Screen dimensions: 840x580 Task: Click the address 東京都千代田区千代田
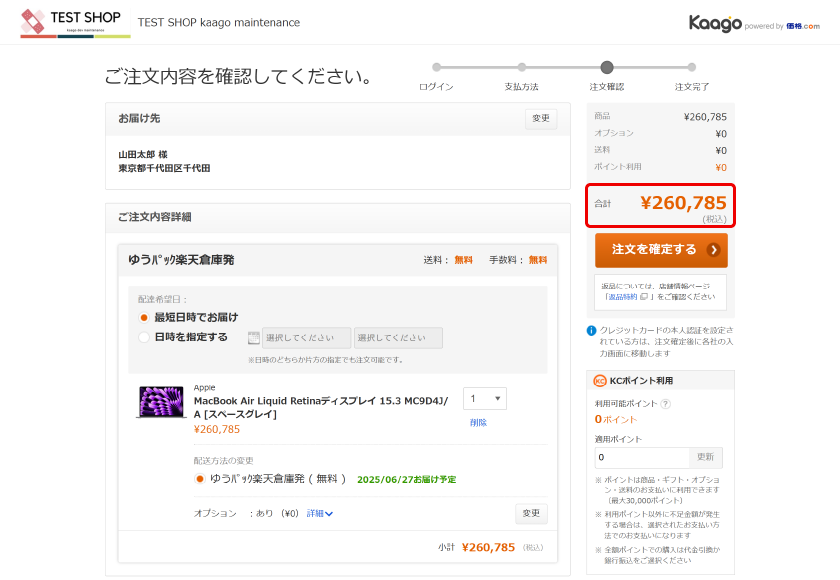click(164, 168)
